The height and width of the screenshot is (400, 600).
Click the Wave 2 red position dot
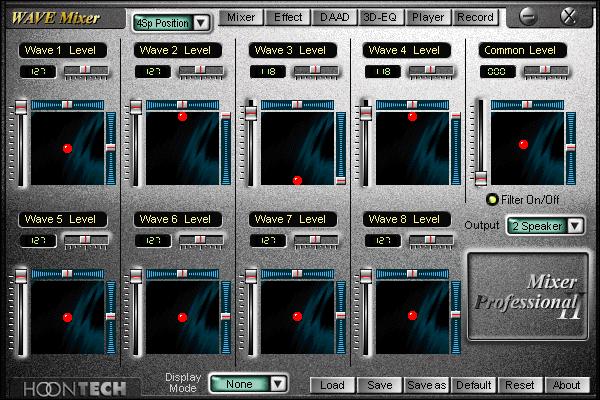click(x=183, y=116)
